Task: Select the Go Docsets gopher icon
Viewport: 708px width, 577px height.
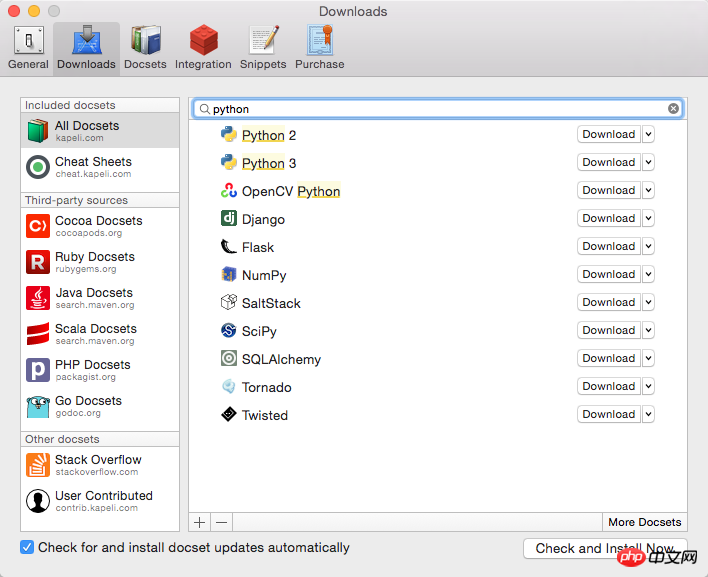Action: tap(37, 406)
